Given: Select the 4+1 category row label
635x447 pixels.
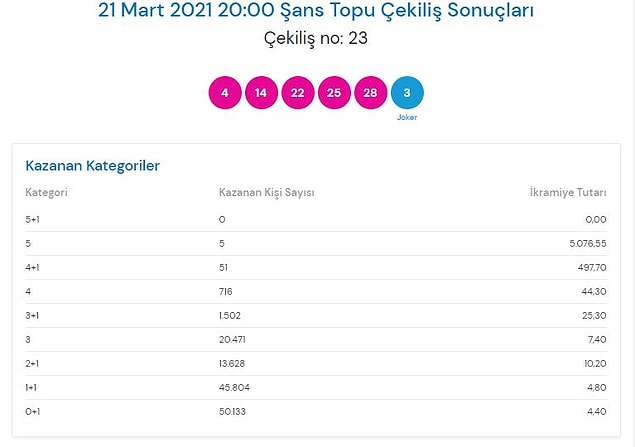Looking at the screenshot, I should click(32, 267).
